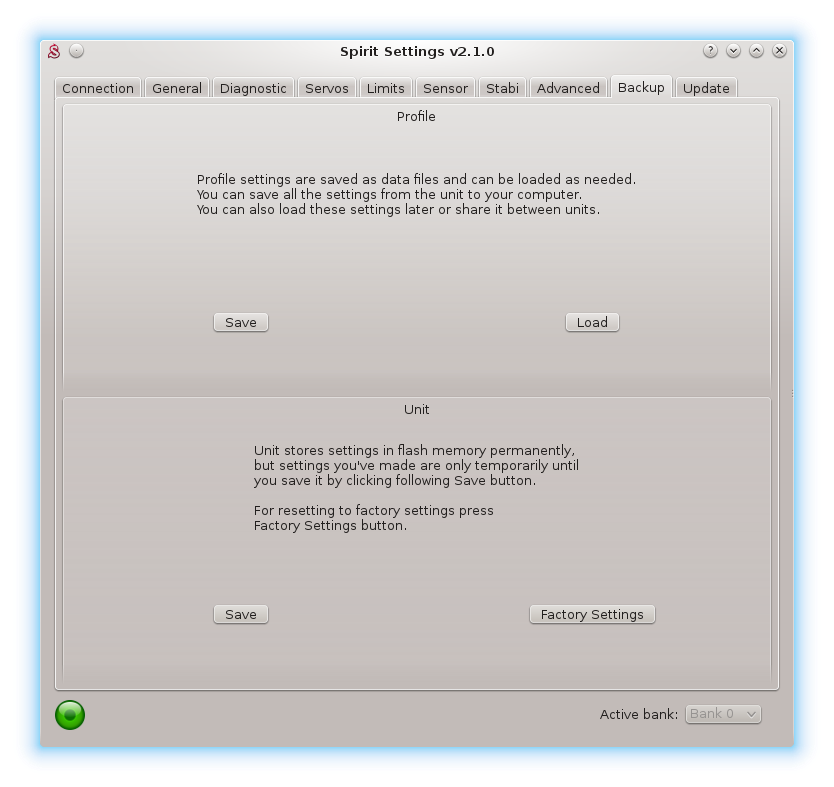Click the Factory Settings button

[592, 614]
